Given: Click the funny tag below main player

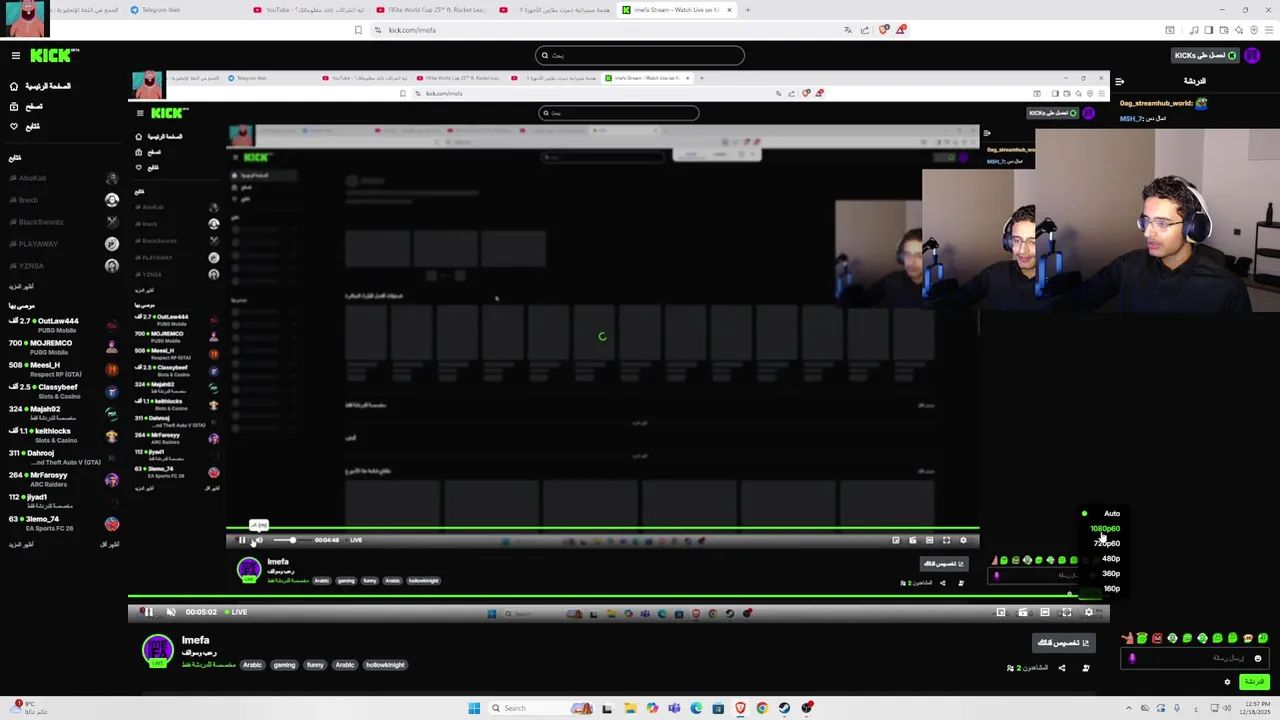Looking at the screenshot, I should [x=315, y=665].
